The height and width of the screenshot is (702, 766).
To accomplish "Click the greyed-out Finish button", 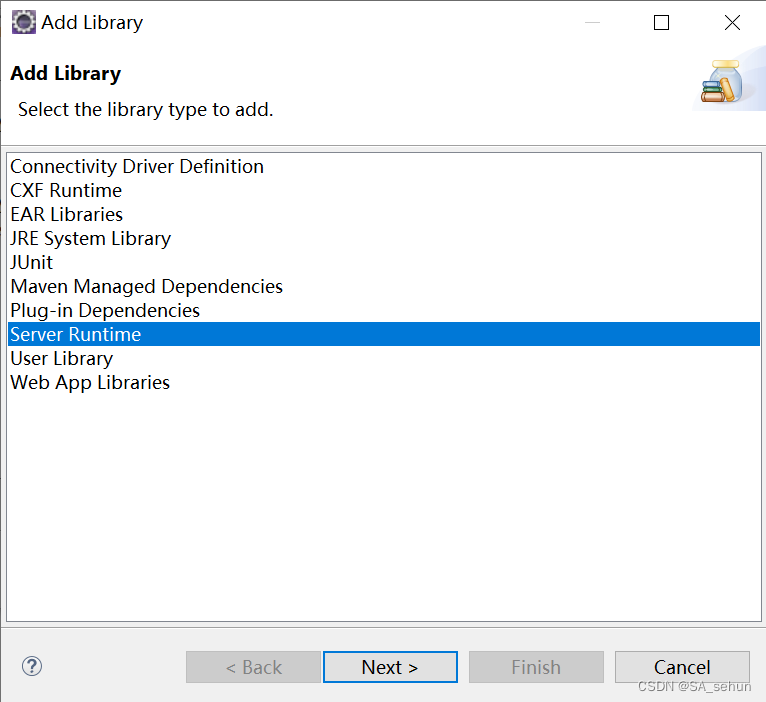I will pos(536,667).
